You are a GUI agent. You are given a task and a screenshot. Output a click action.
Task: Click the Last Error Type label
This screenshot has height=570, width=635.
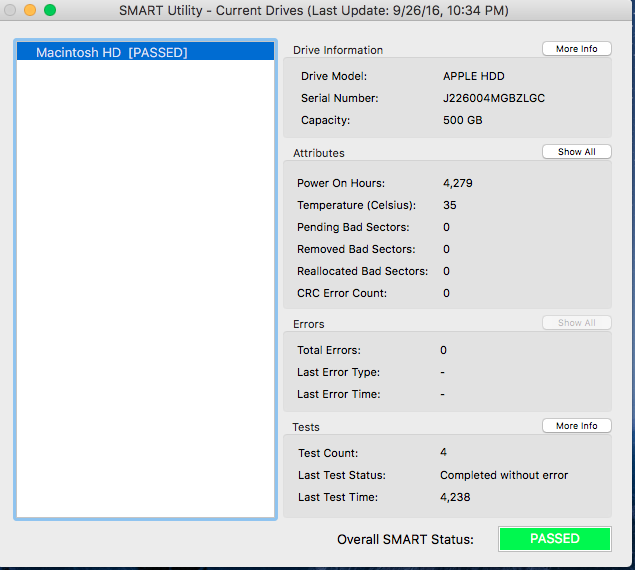tap(339, 372)
